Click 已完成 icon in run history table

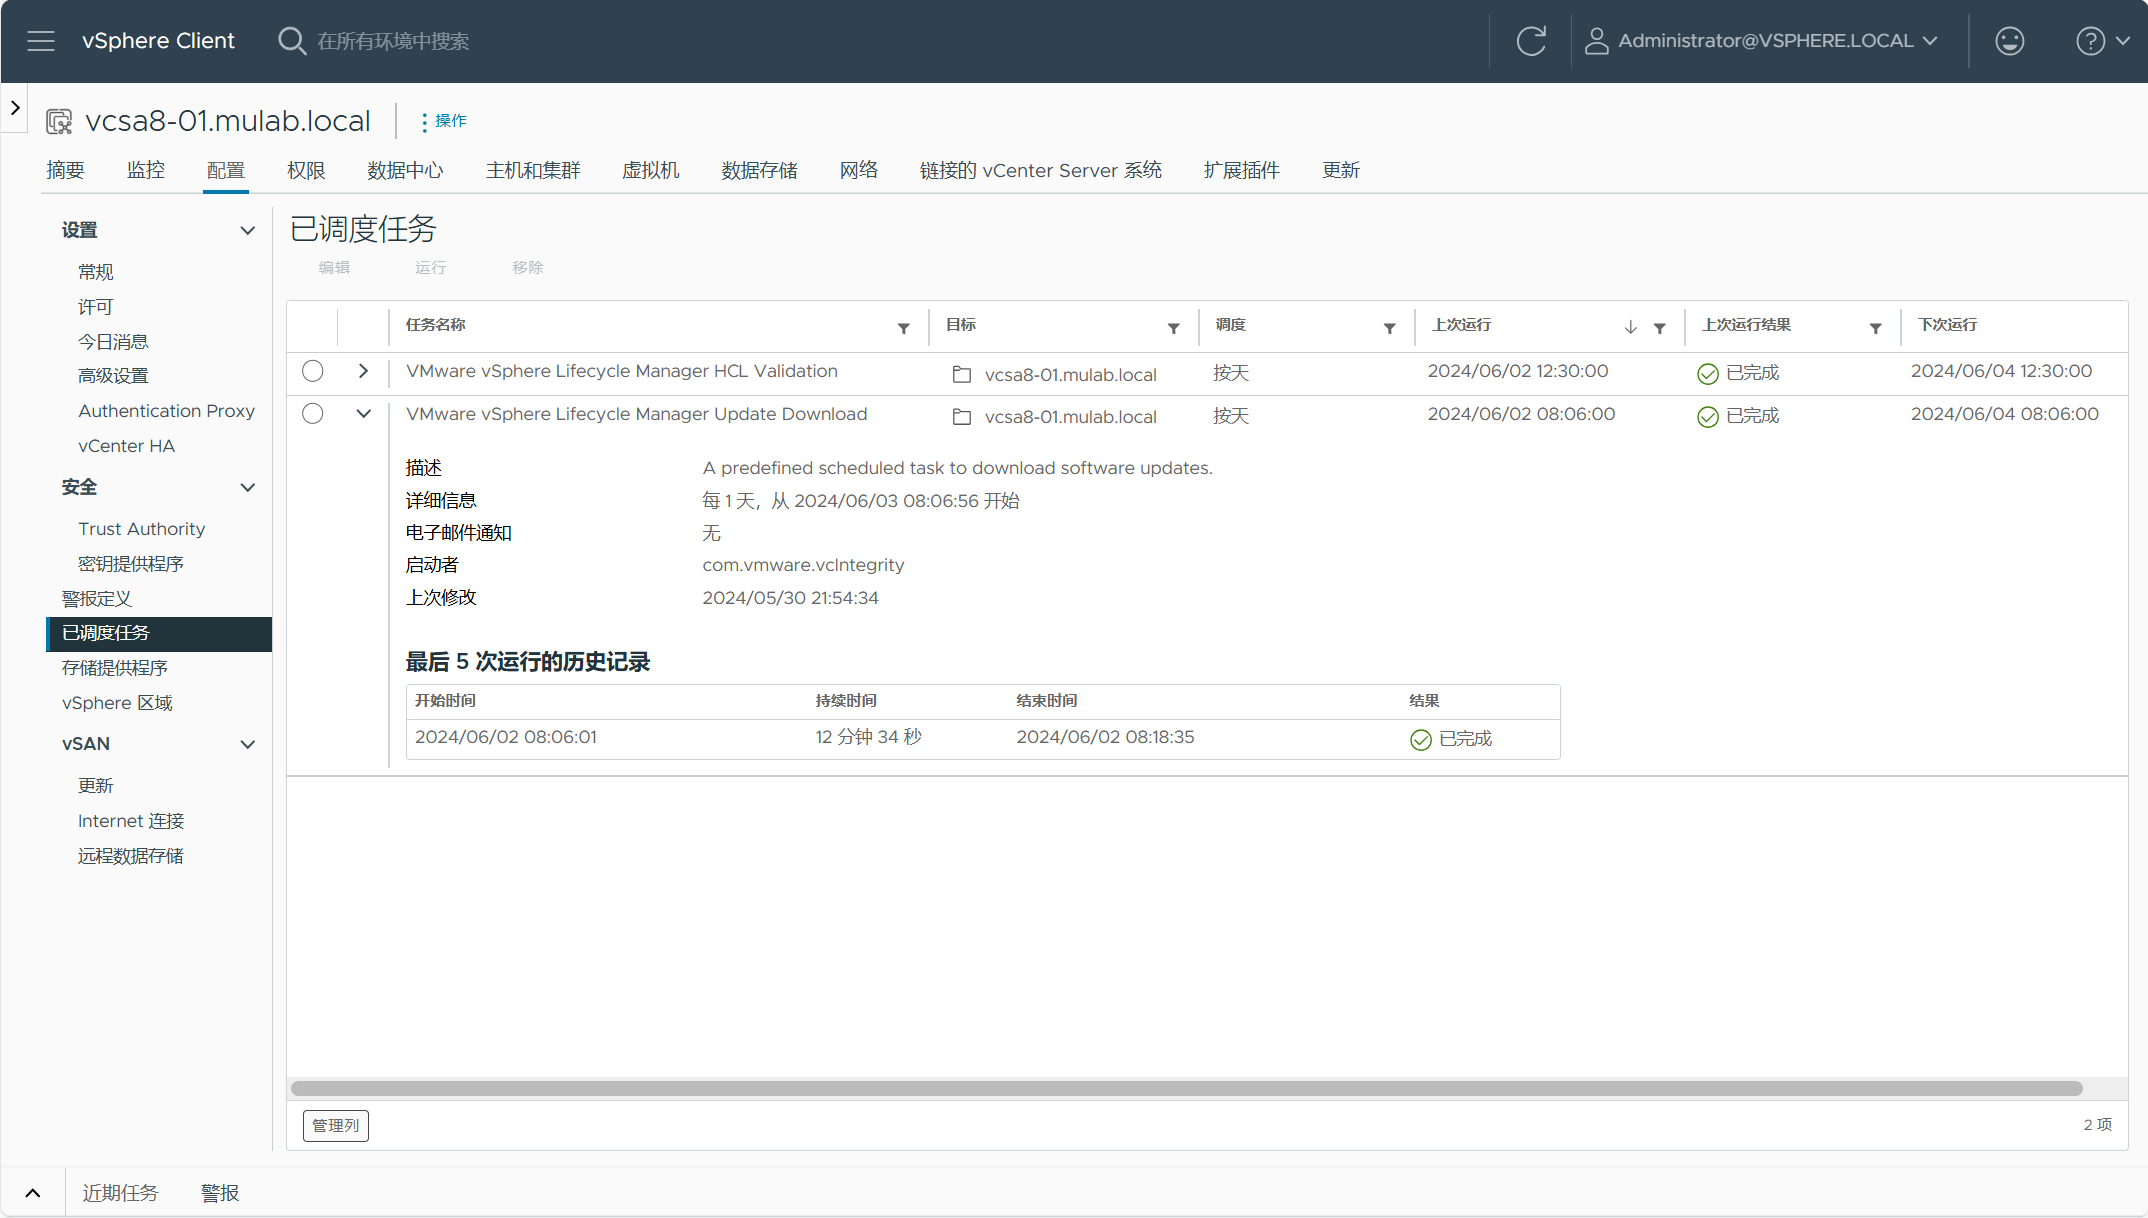pos(1421,740)
